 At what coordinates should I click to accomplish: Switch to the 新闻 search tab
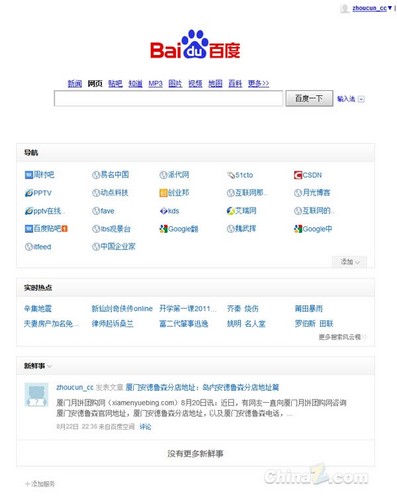75,83
